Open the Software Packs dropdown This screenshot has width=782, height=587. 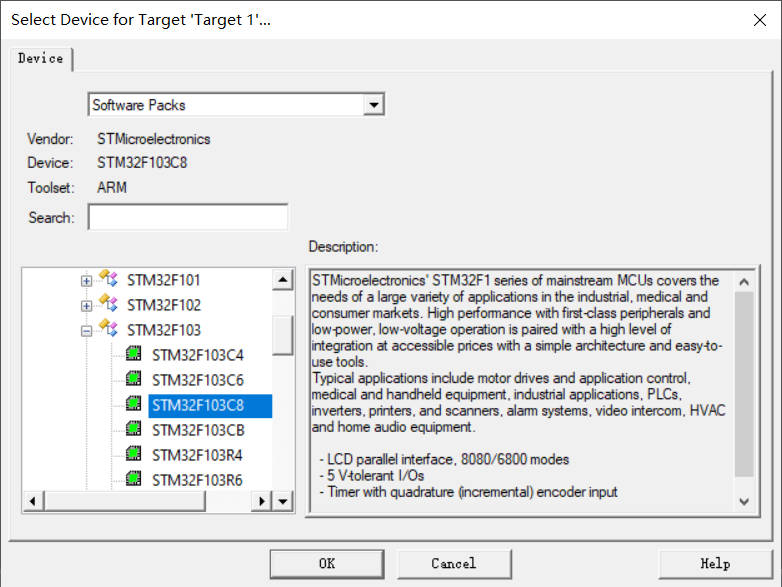click(x=374, y=105)
